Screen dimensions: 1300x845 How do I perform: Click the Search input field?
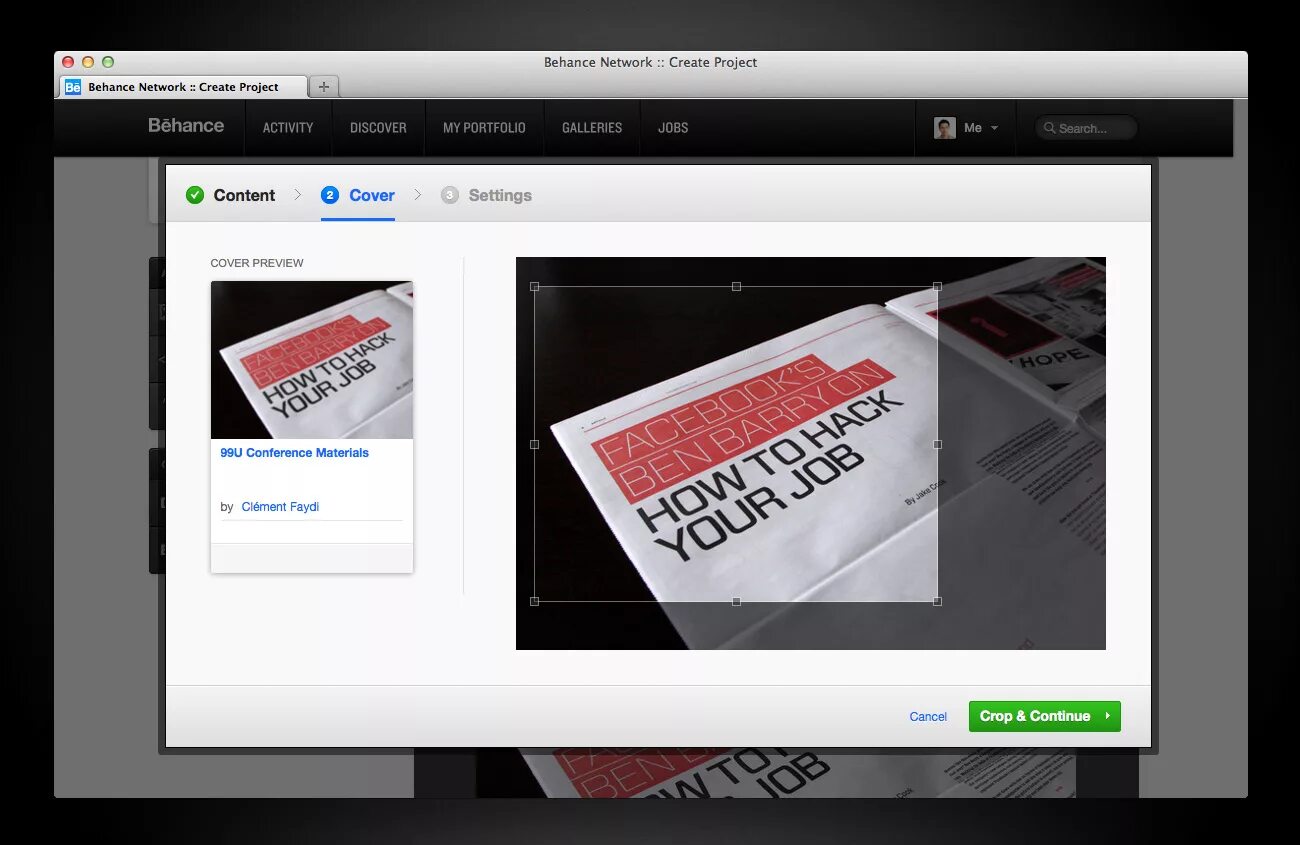pyautogui.click(x=1086, y=128)
